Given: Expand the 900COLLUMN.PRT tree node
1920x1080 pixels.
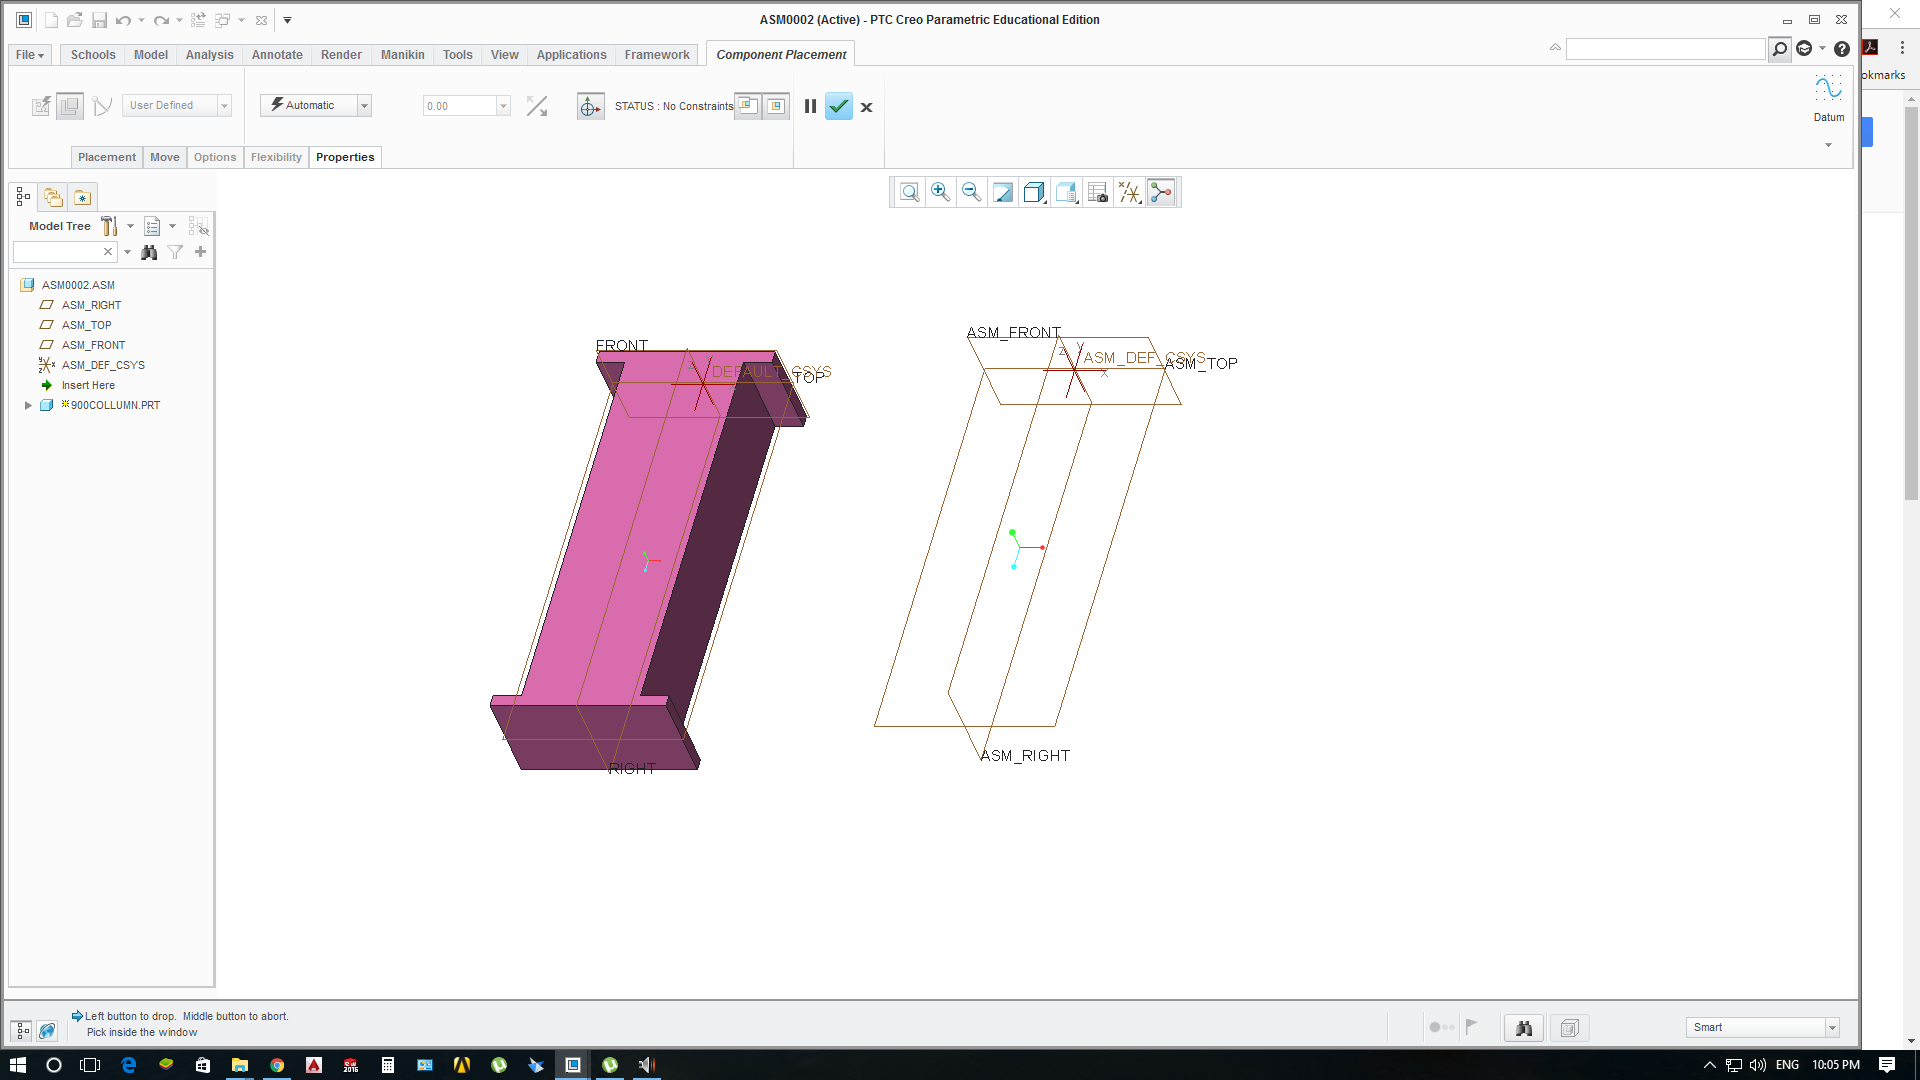Looking at the screenshot, I should pyautogui.click(x=28, y=405).
